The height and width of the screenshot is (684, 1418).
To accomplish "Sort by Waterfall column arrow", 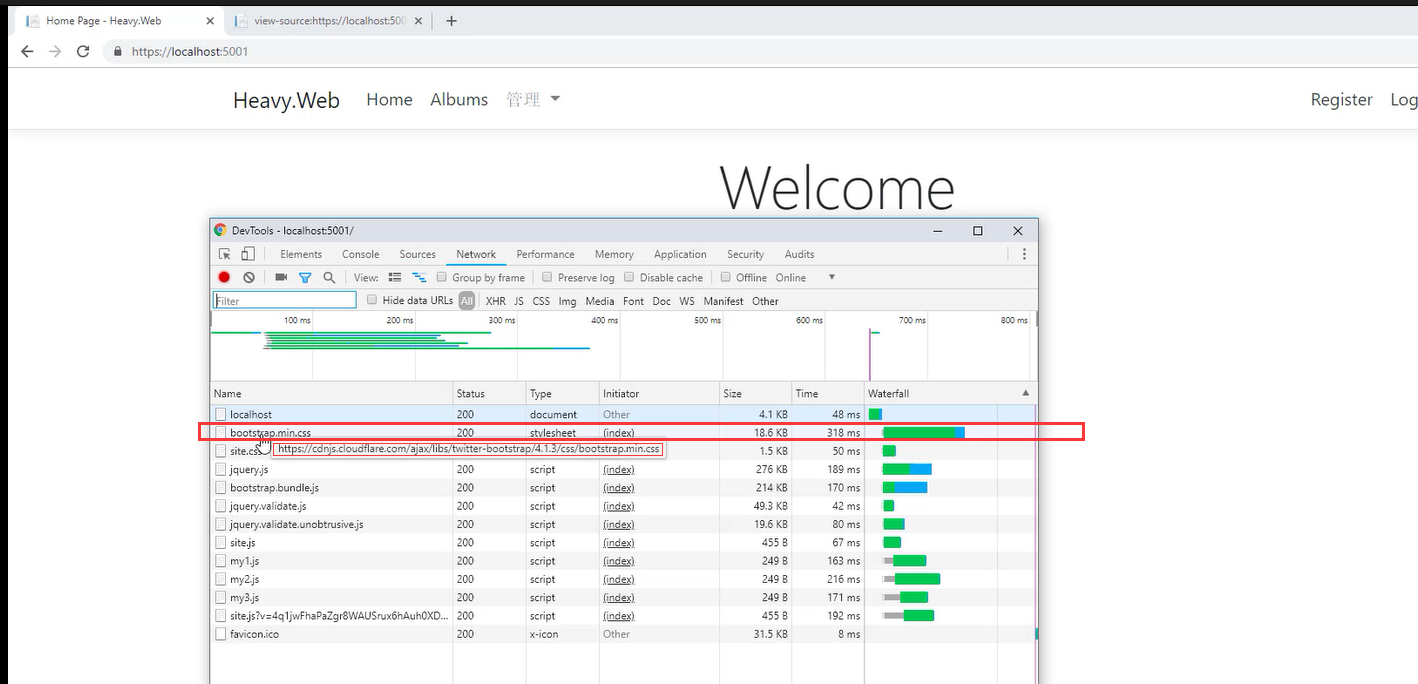I will coord(1025,393).
